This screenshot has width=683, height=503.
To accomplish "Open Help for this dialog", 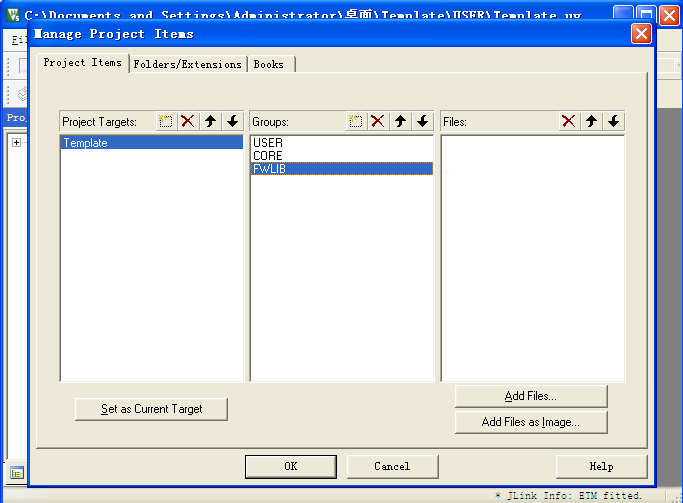I will coord(602,466).
